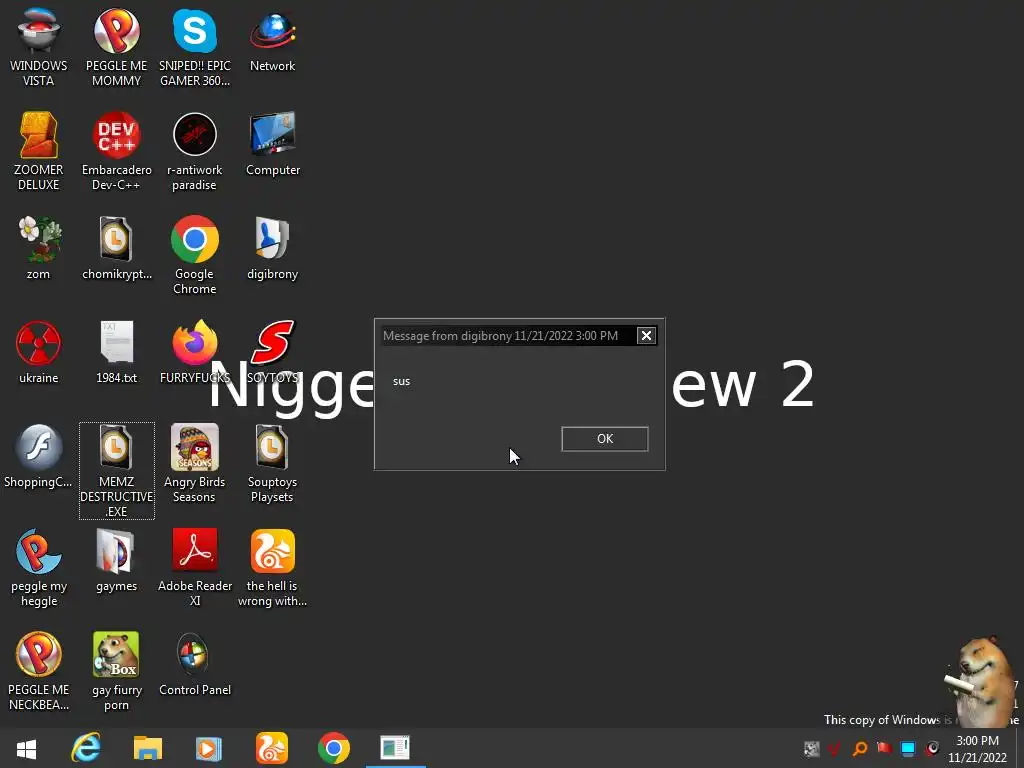Select the chomikrypt desktop icon

116,249
